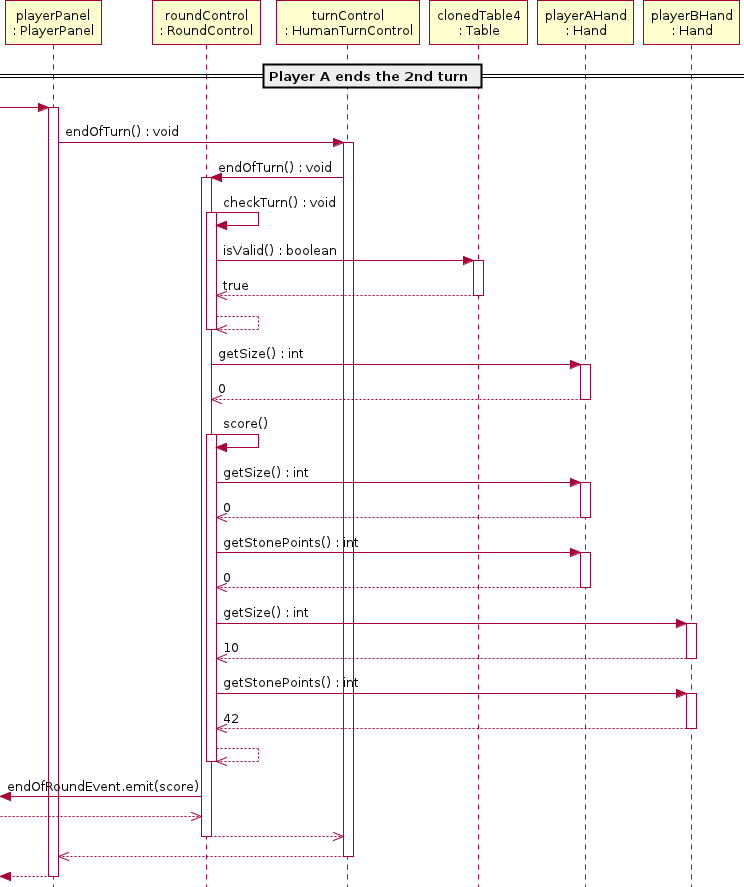Click the 'true' return label

coord(235,286)
